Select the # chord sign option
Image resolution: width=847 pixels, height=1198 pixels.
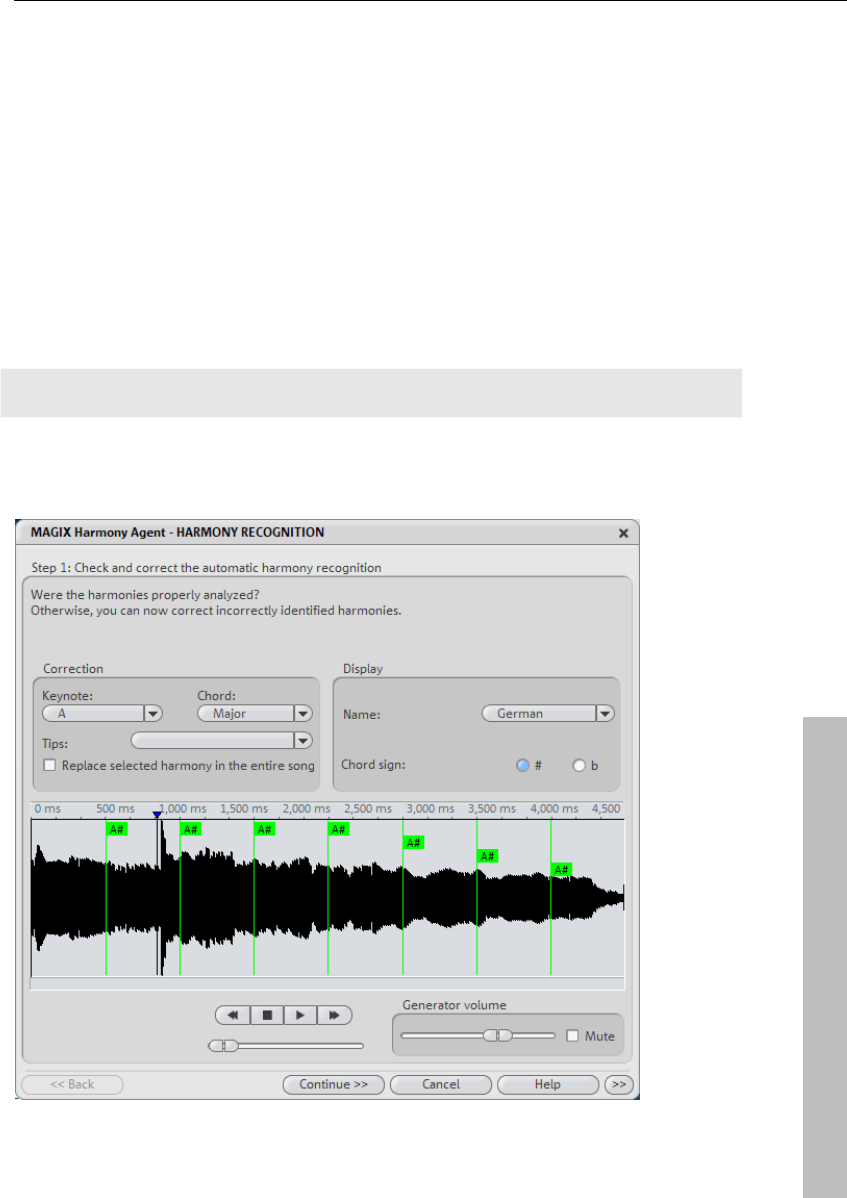point(522,765)
